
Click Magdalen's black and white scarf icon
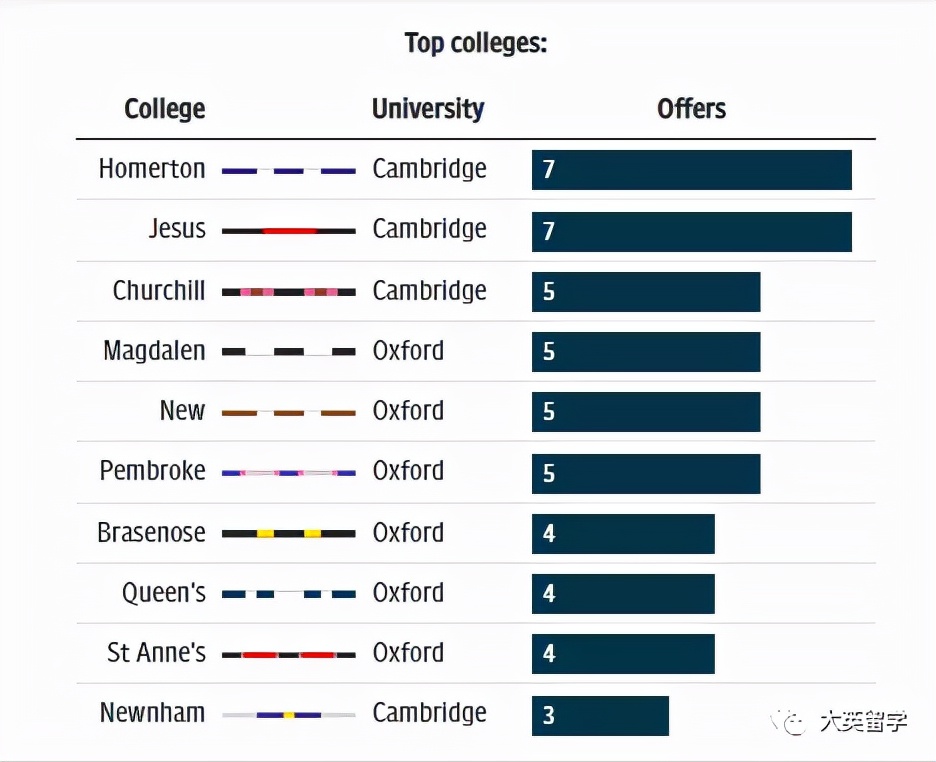288,352
